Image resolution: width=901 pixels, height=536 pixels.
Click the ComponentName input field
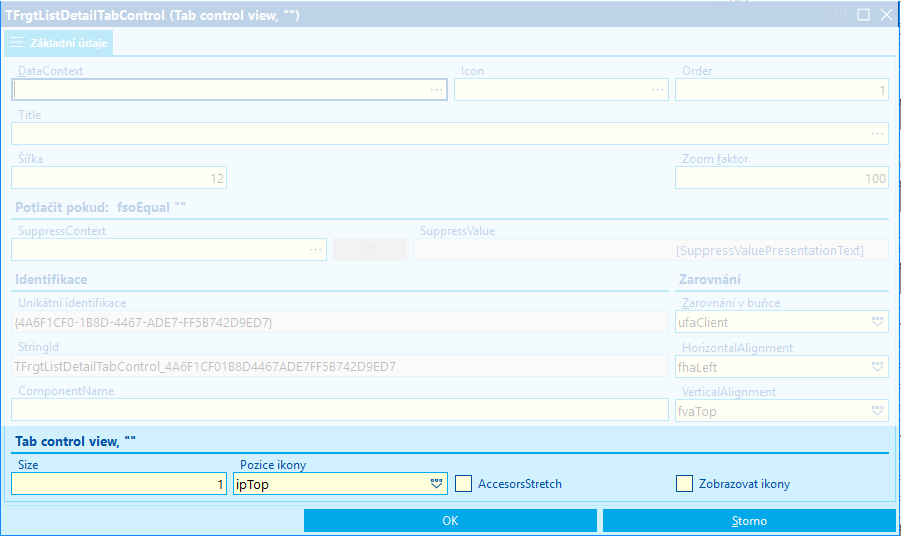340,410
